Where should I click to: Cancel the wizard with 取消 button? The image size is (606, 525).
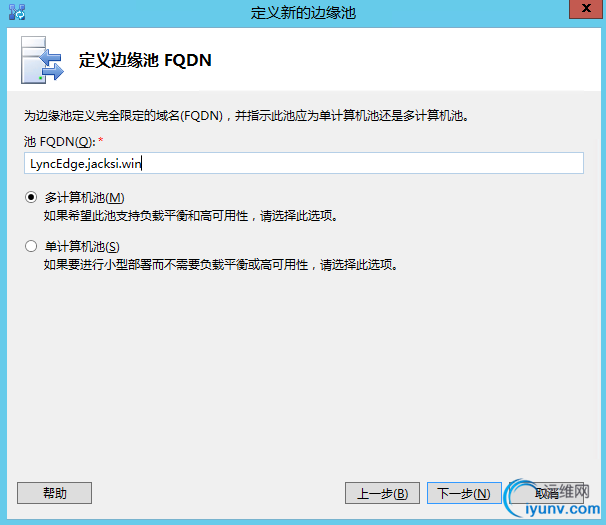pos(546,493)
